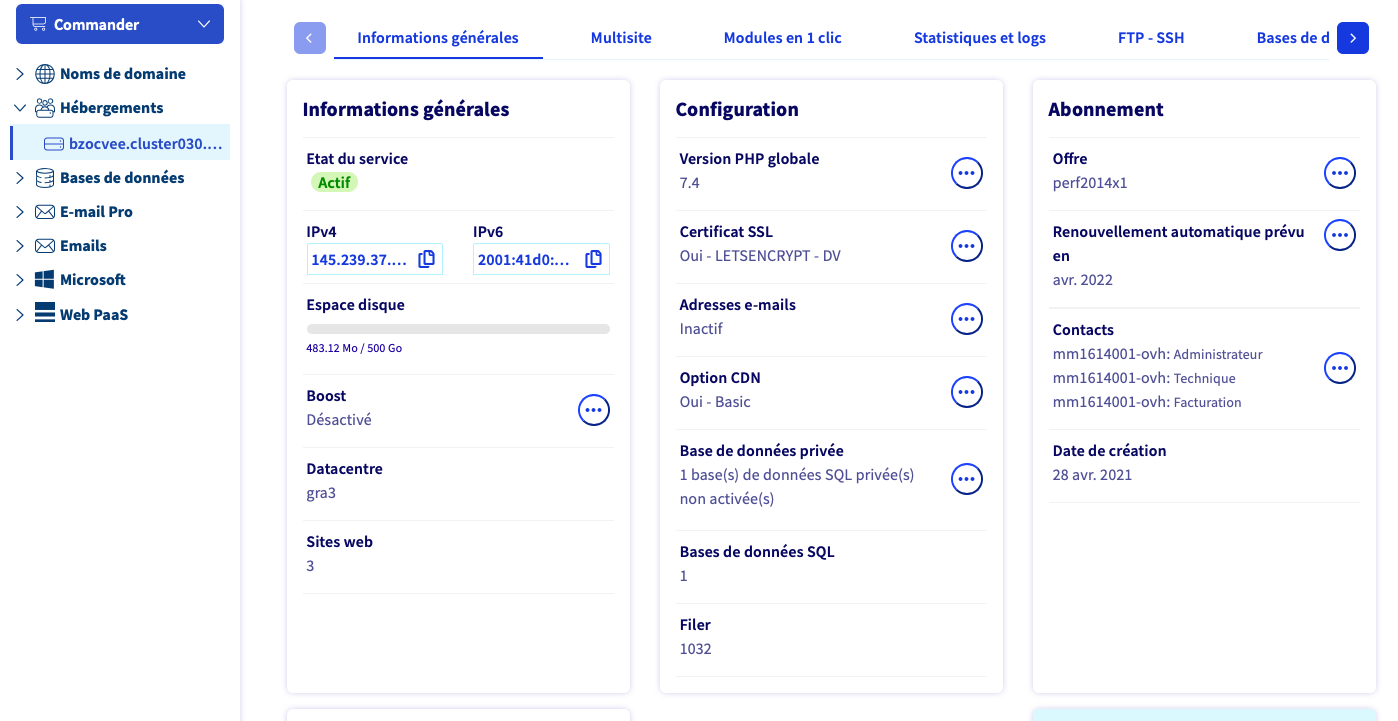The image size is (1398, 721).
Task: Open Base de données privée actions menu
Action: pos(967,479)
